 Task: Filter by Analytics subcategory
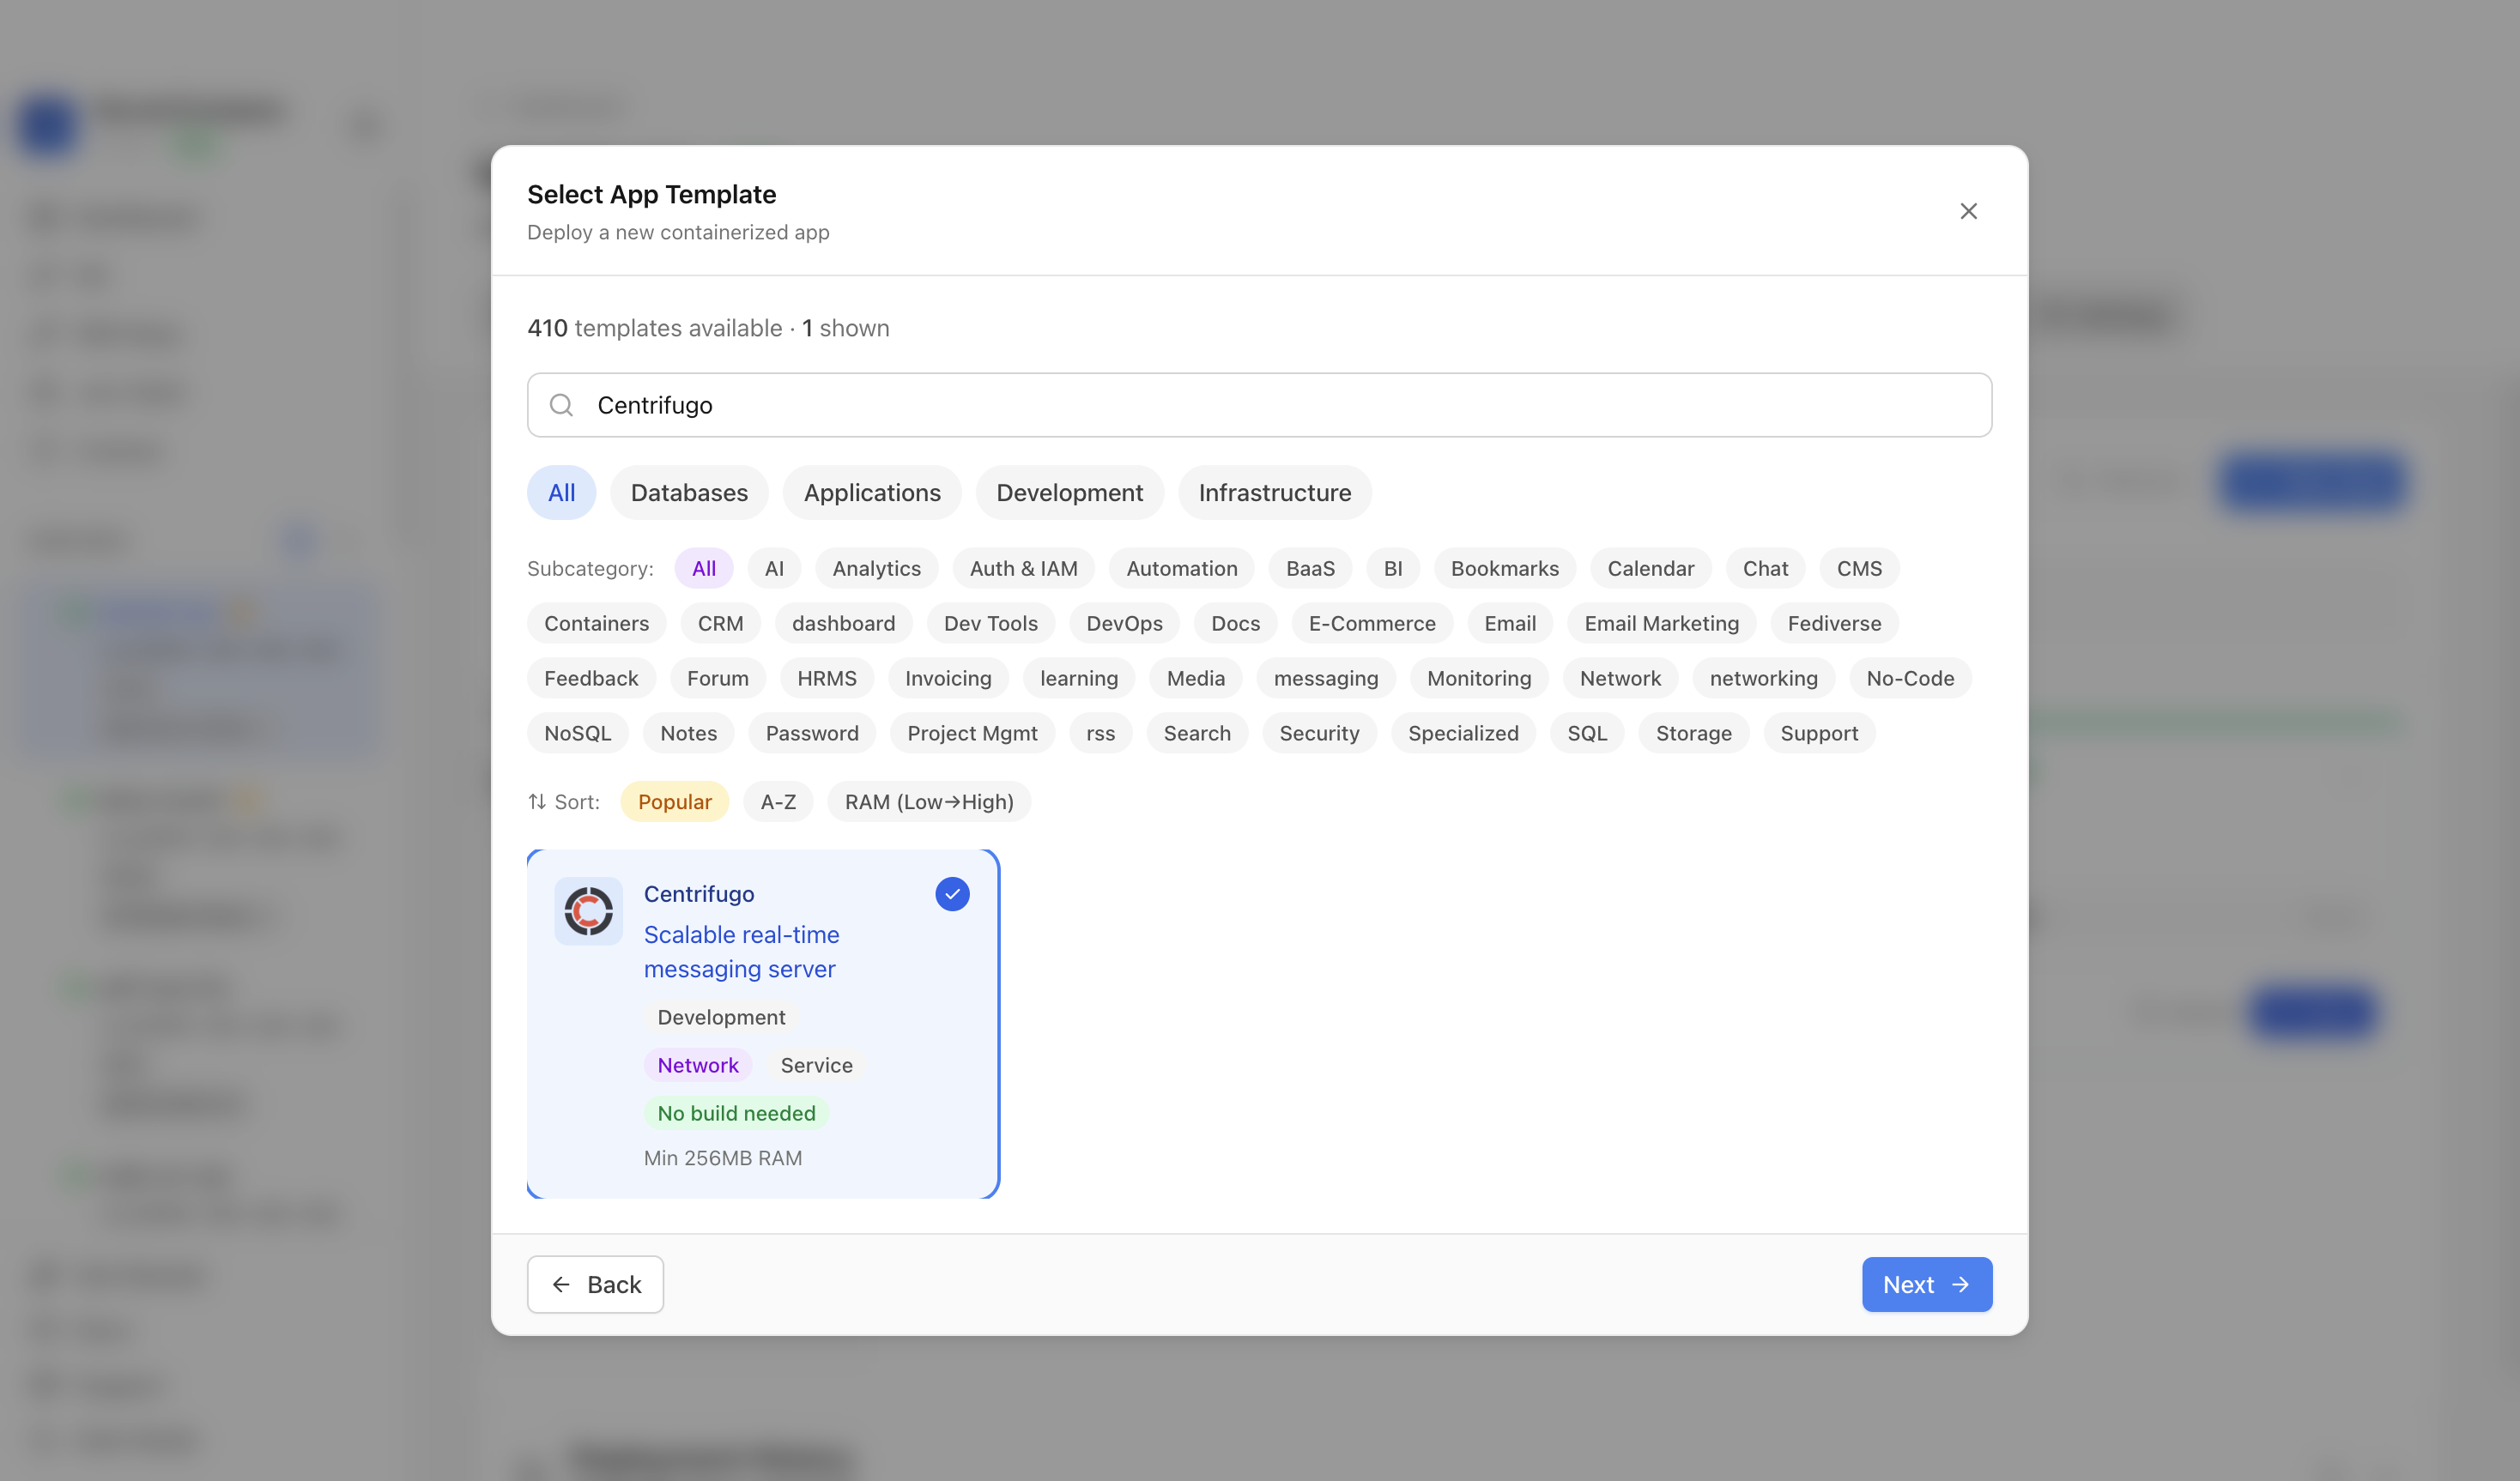click(876, 568)
